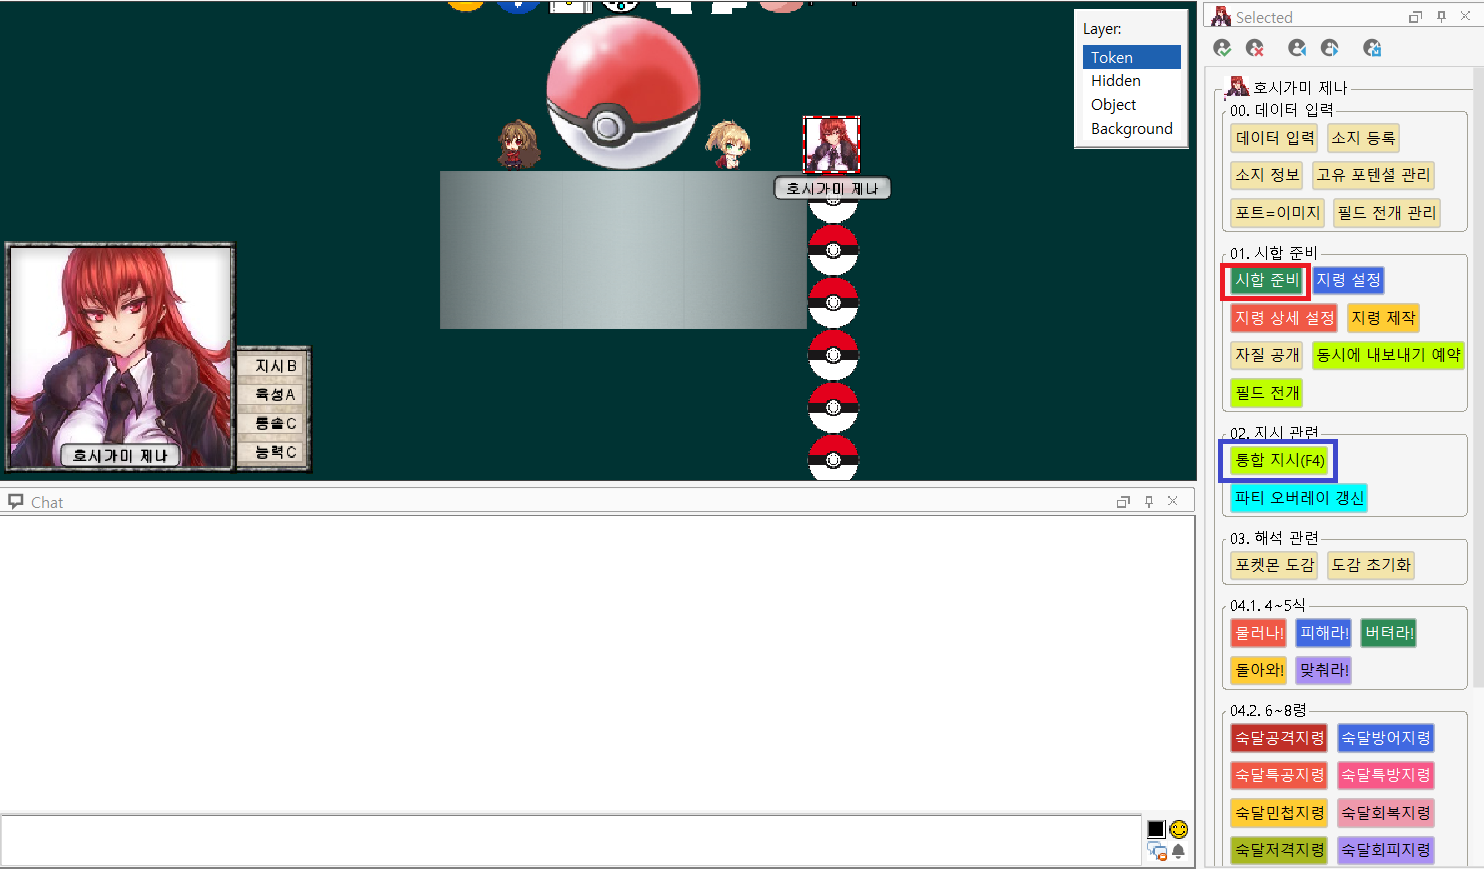
Task: Toggle chat scroll lock icon
Action: pos(1157,851)
